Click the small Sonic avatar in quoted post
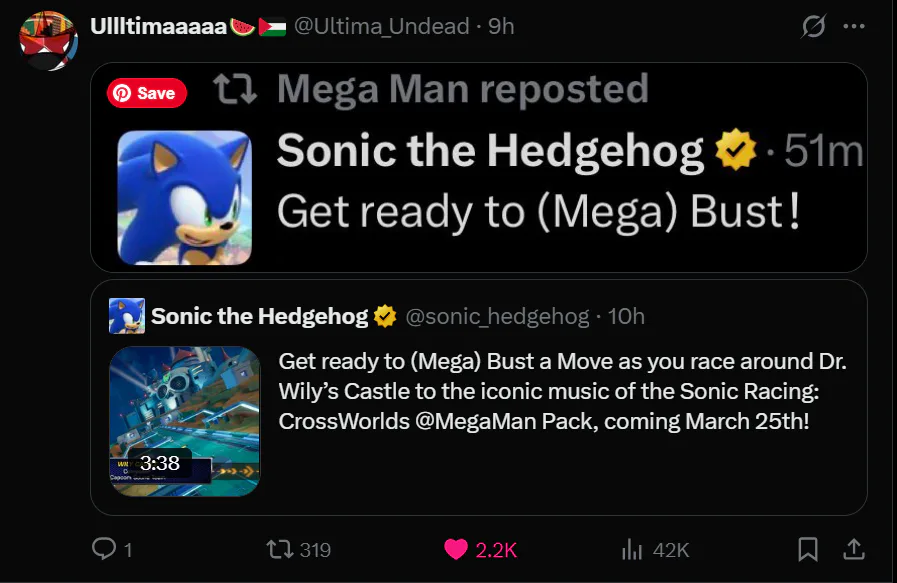The image size is (897, 583). point(127,316)
